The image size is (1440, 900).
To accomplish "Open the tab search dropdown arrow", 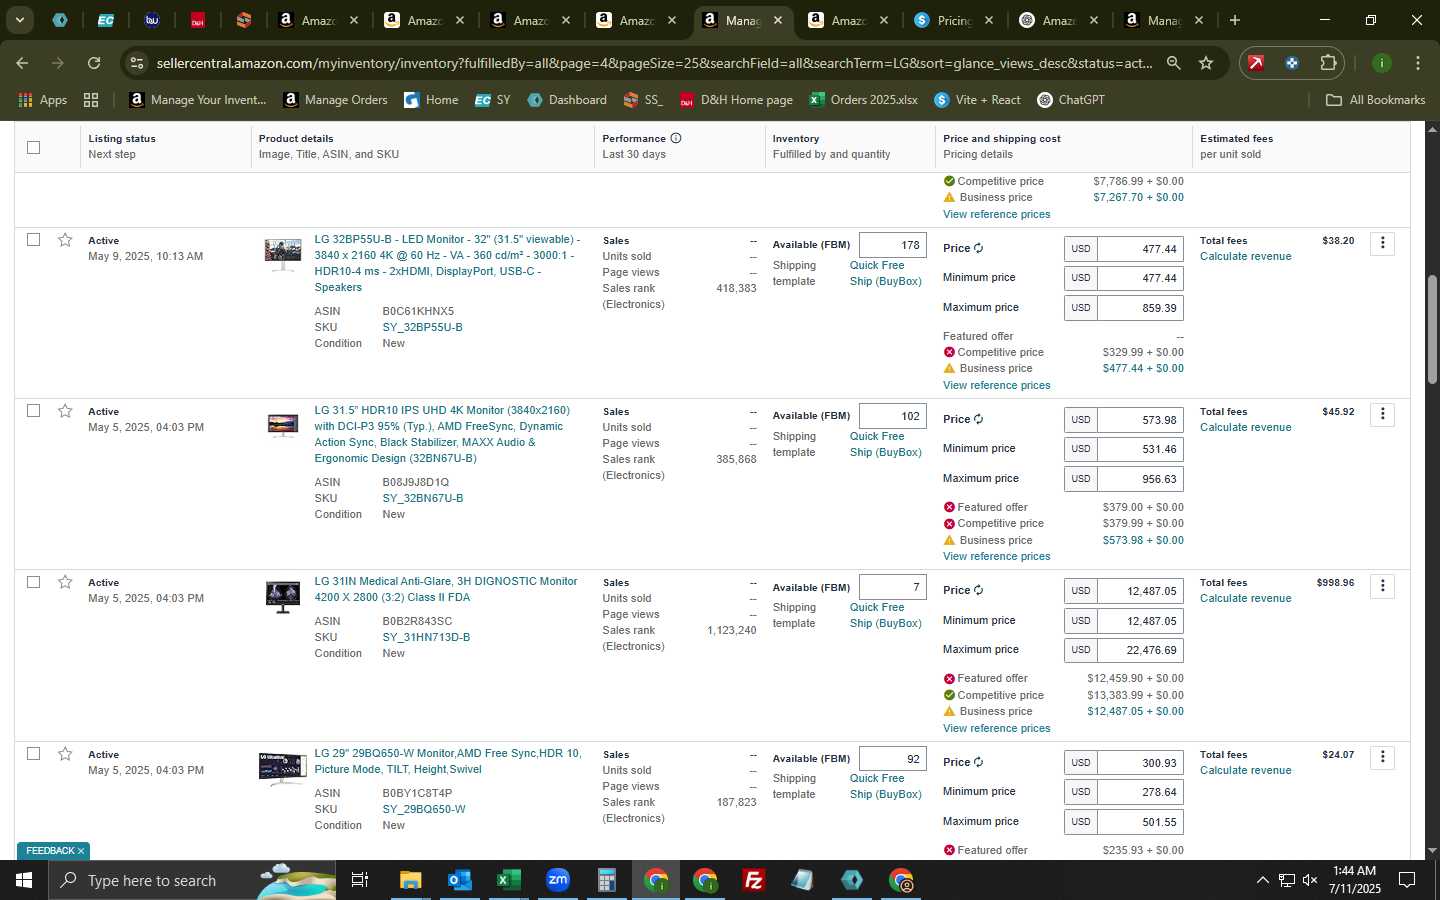I will tap(19, 20).
